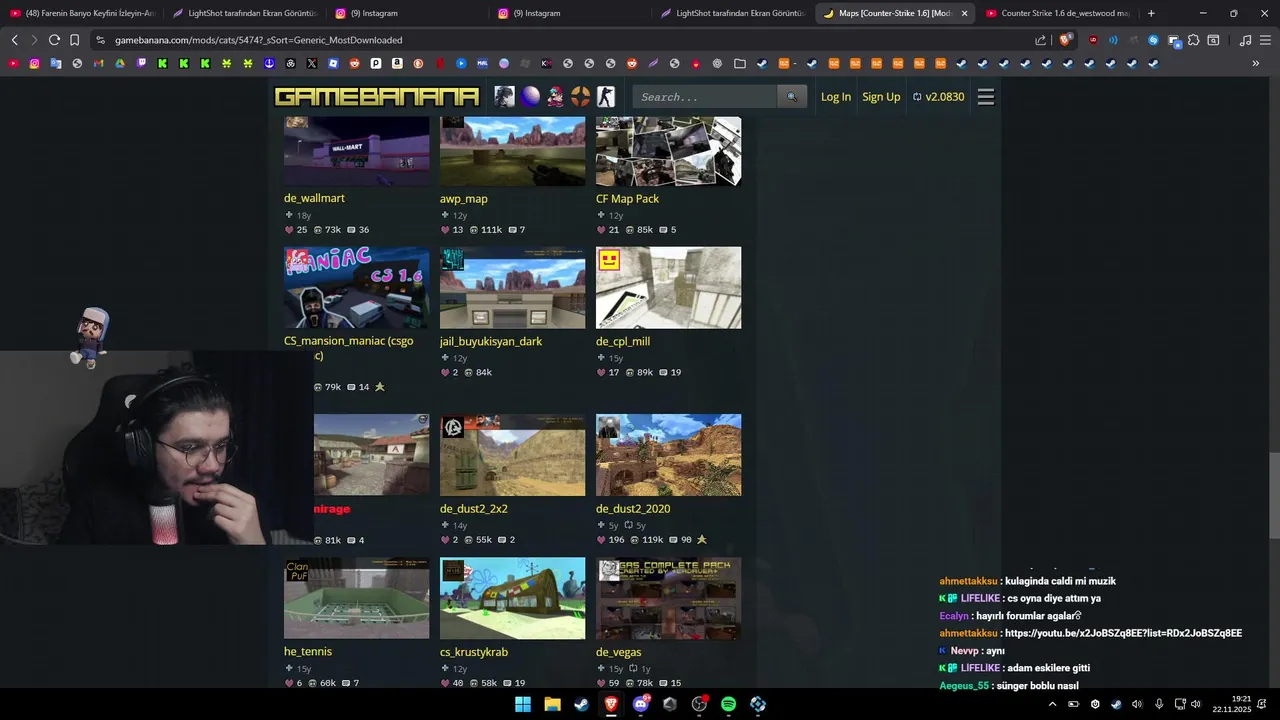The image size is (1280, 720).
Task: Open the de_wallmart map link
Action: (x=314, y=198)
